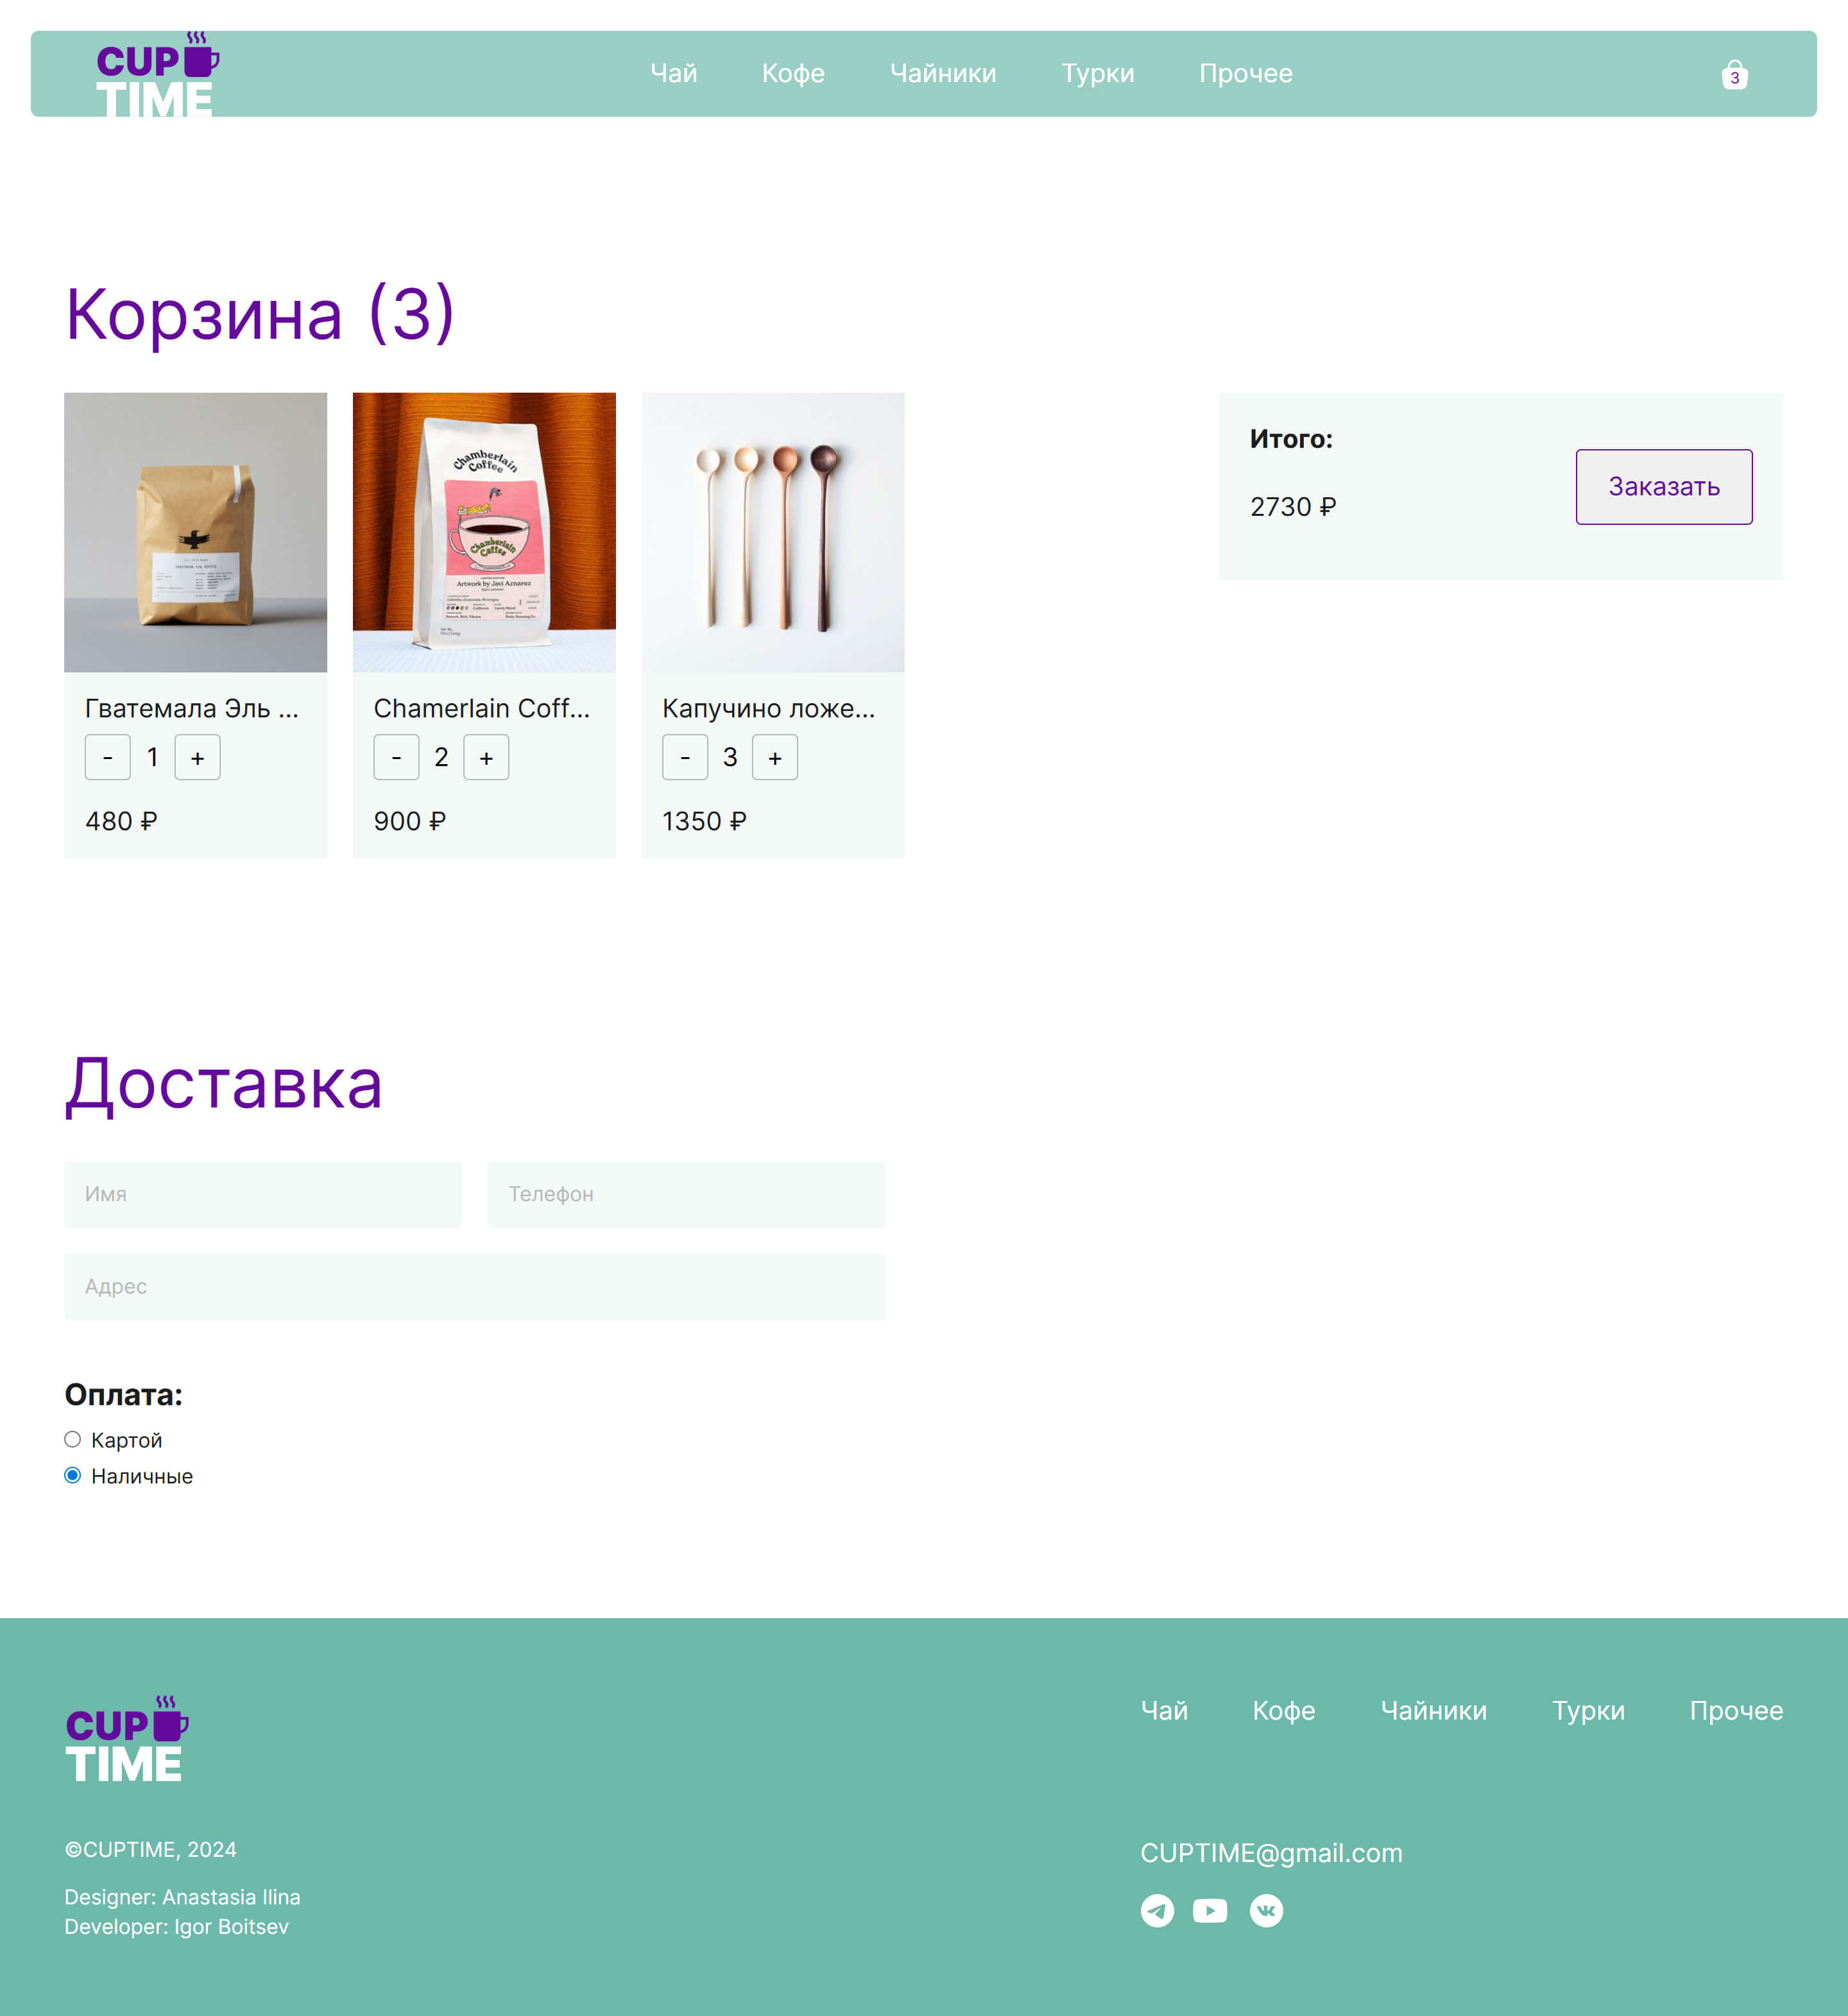
Task: Open the Прочее link in footer
Action: coord(1735,1710)
